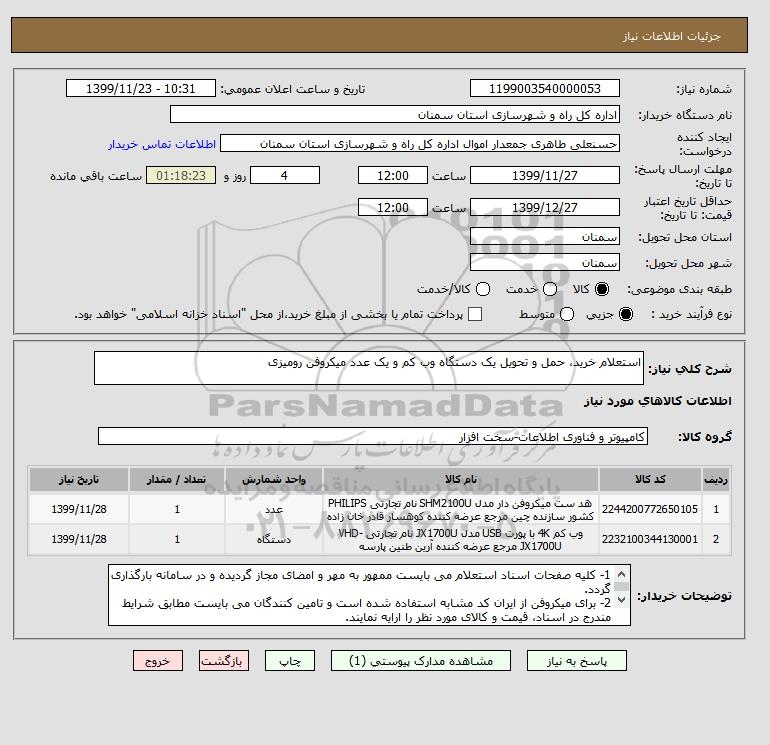The width and height of the screenshot is (770, 745).
Task: Select the کالا/خدمت radio button
Action: tap(483, 289)
